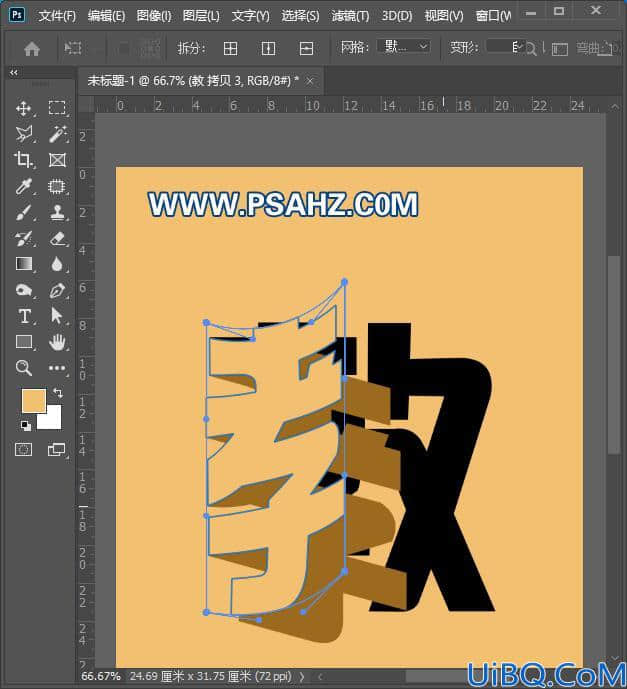Select the Zoom tool
This screenshot has width=627, height=689.
click(x=24, y=368)
